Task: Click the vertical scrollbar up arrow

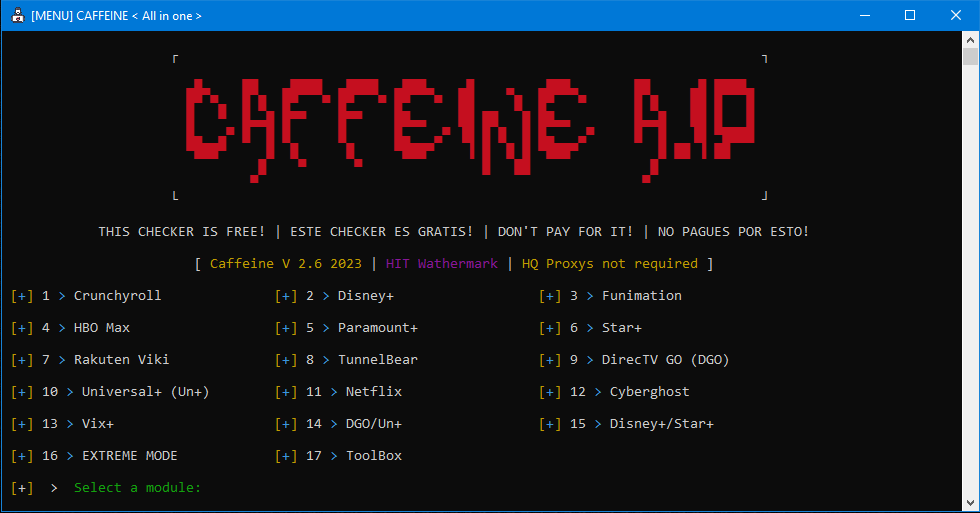Action: [x=970, y=40]
